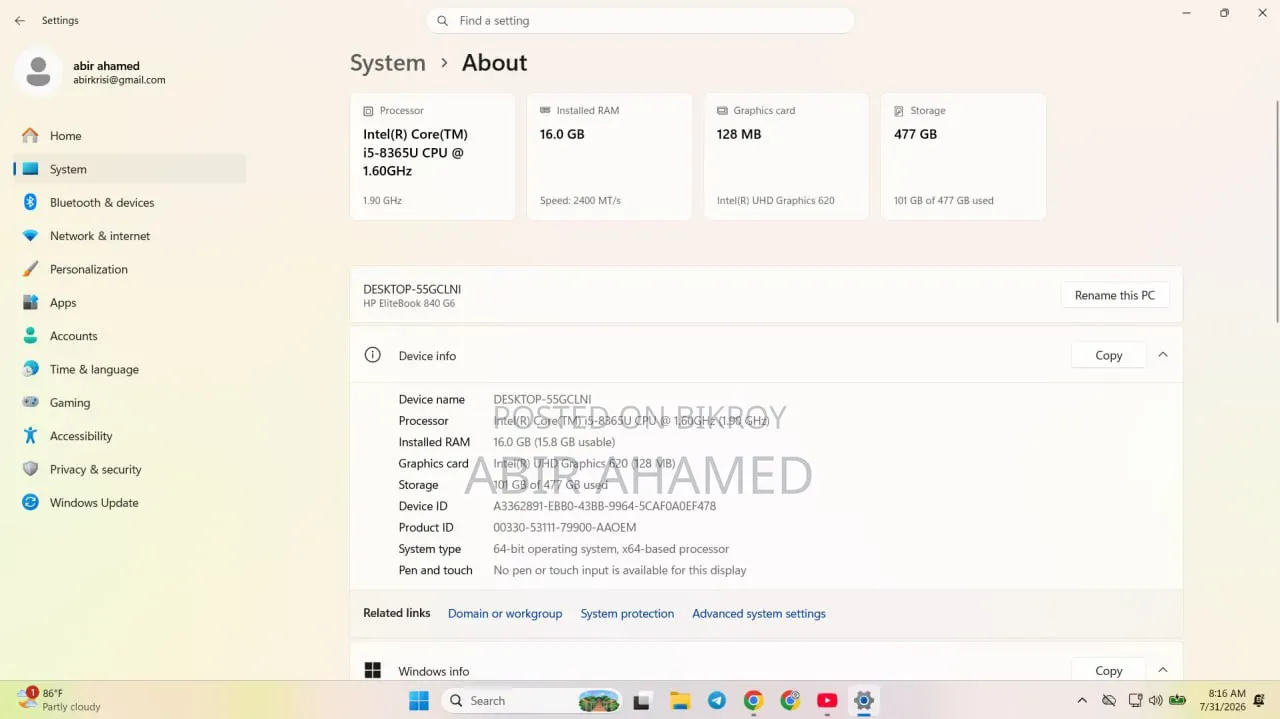Image resolution: width=1280 pixels, height=719 pixels.
Task: Click the Windows Update sync icon
Action: pyautogui.click(x=30, y=502)
